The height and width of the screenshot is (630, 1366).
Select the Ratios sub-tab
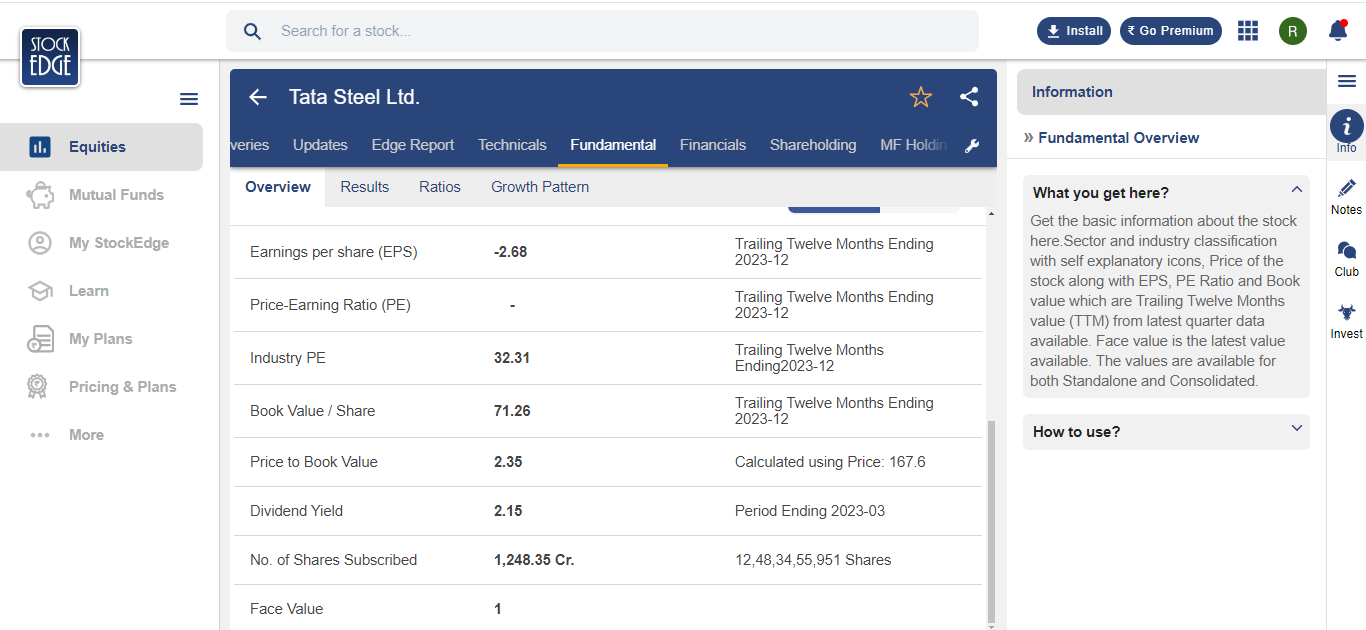[x=440, y=187]
